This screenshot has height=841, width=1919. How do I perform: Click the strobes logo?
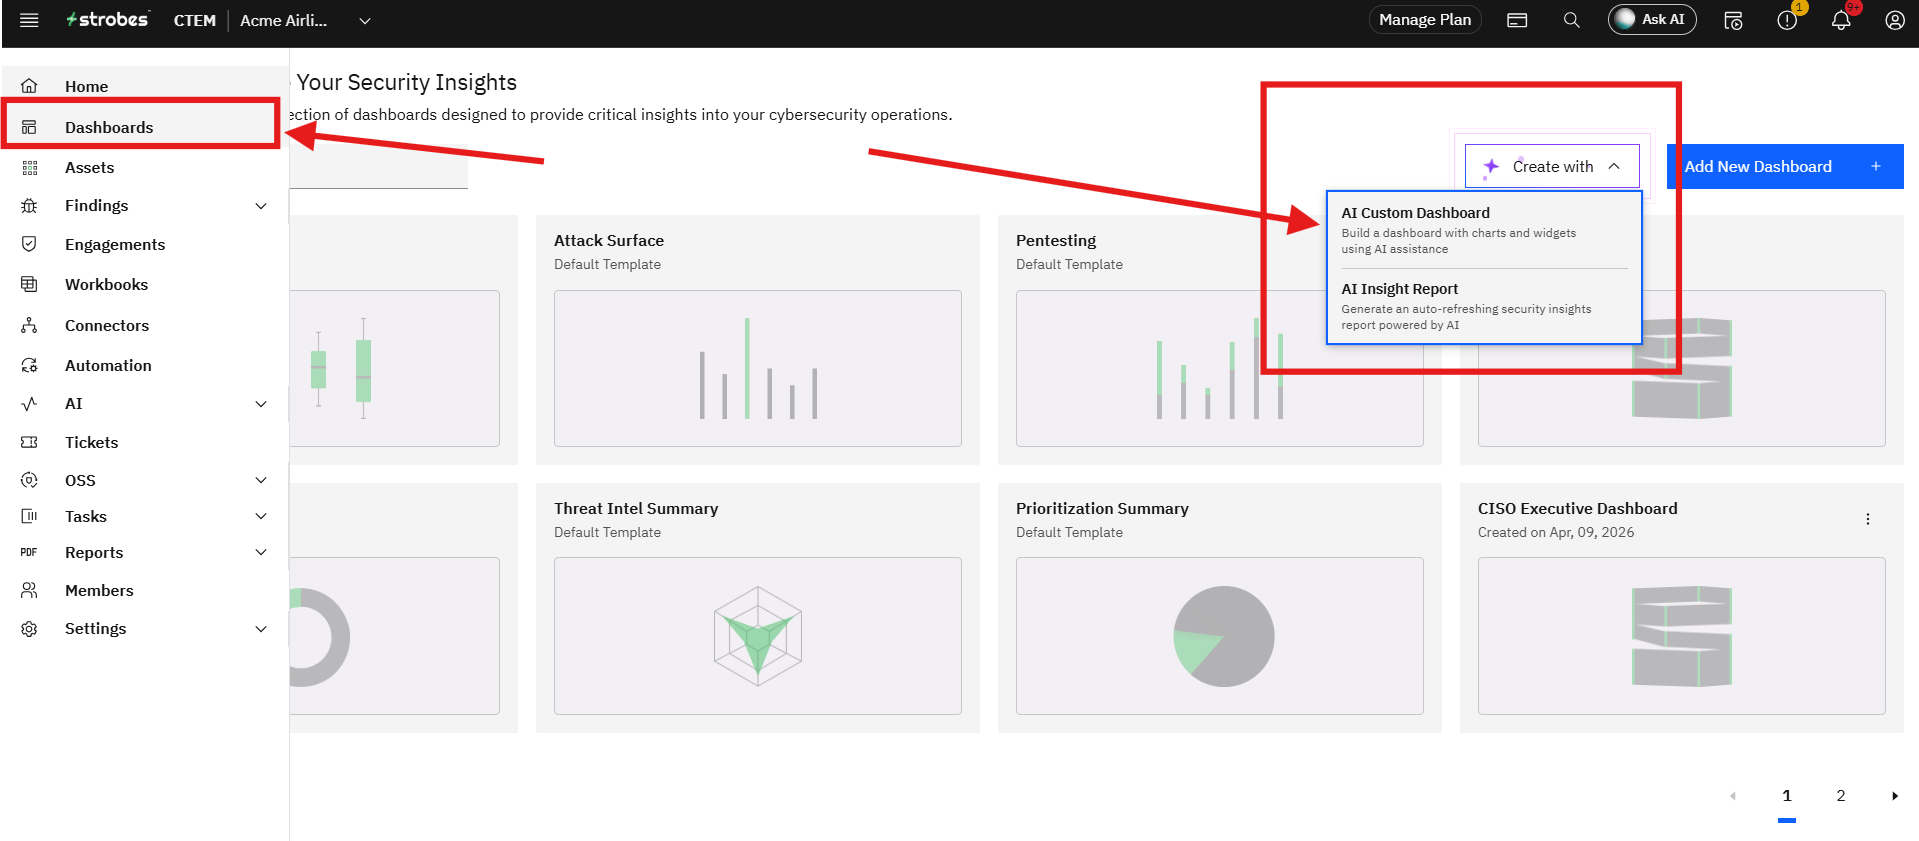107,20
